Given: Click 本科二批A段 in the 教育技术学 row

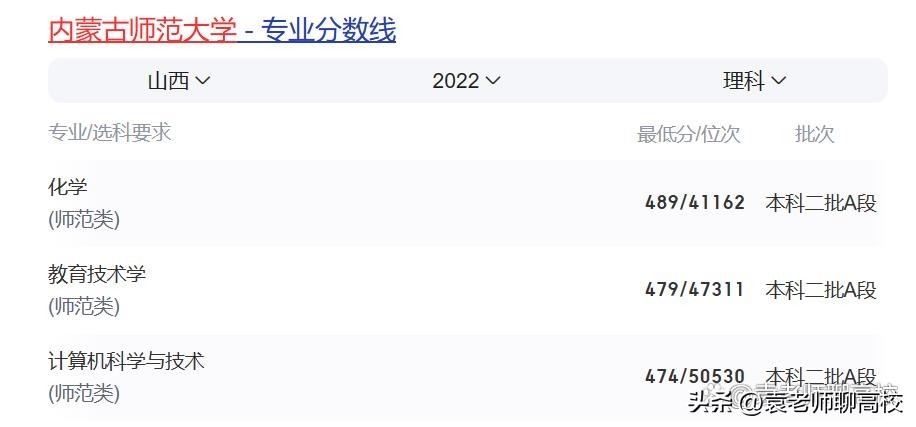Looking at the screenshot, I should 821,290.
